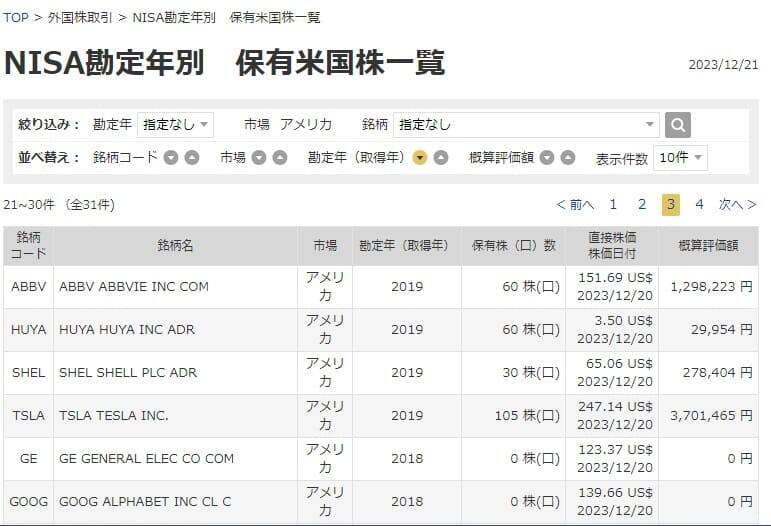The height and width of the screenshot is (526, 771).
Task: Select the TSLA TESLA INC. row
Action: [x=381, y=416]
